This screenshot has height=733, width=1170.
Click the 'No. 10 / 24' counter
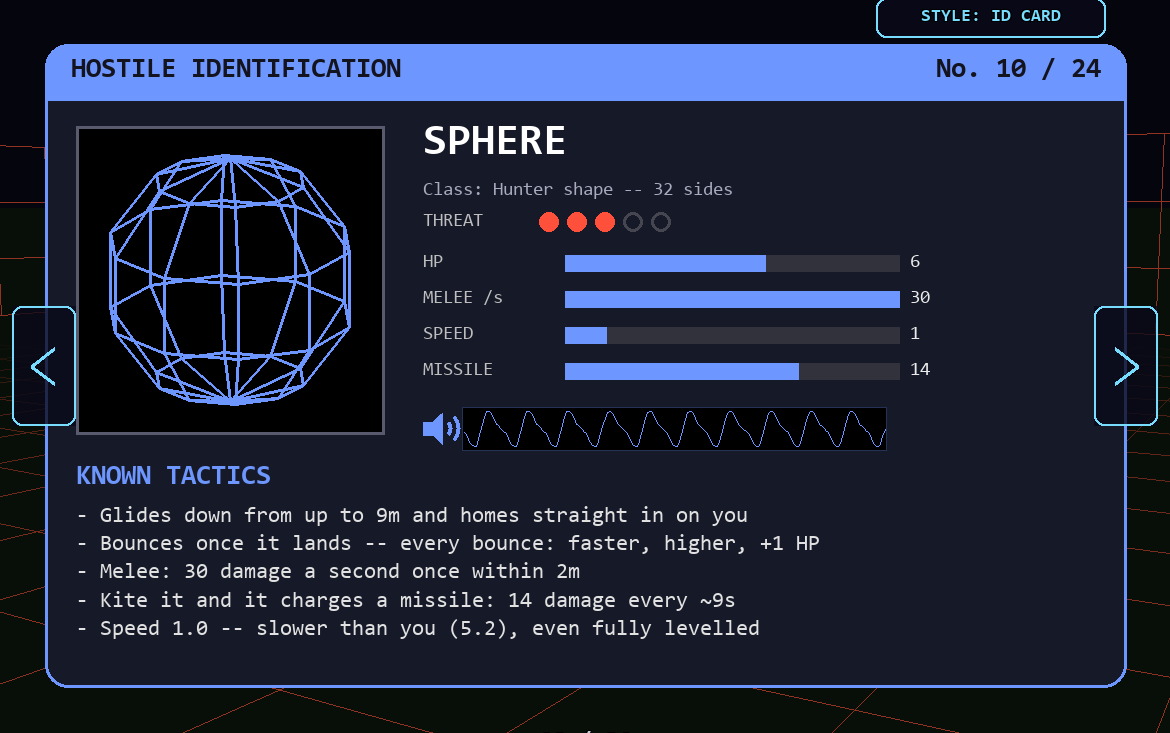coord(1018,69)
